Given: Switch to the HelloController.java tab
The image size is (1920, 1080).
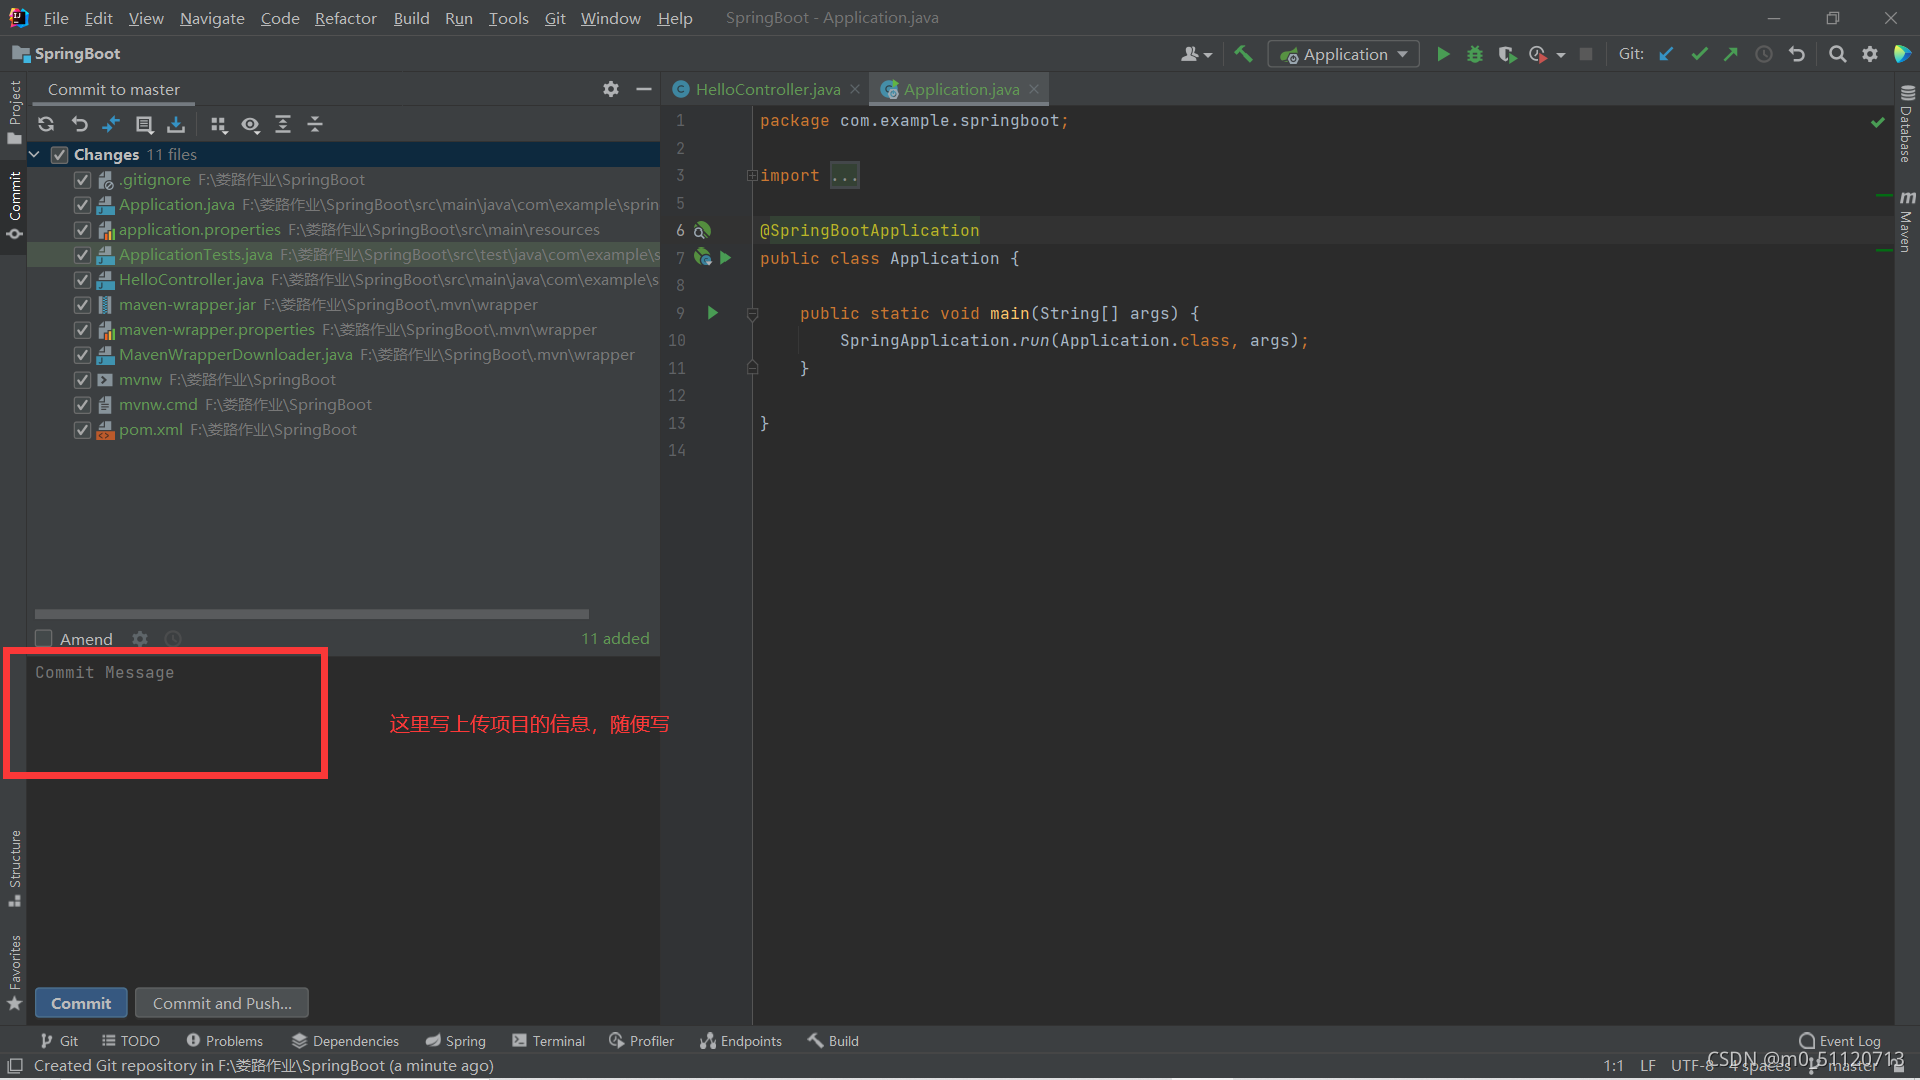Looking at the screenshot, I should click(767, 89).
